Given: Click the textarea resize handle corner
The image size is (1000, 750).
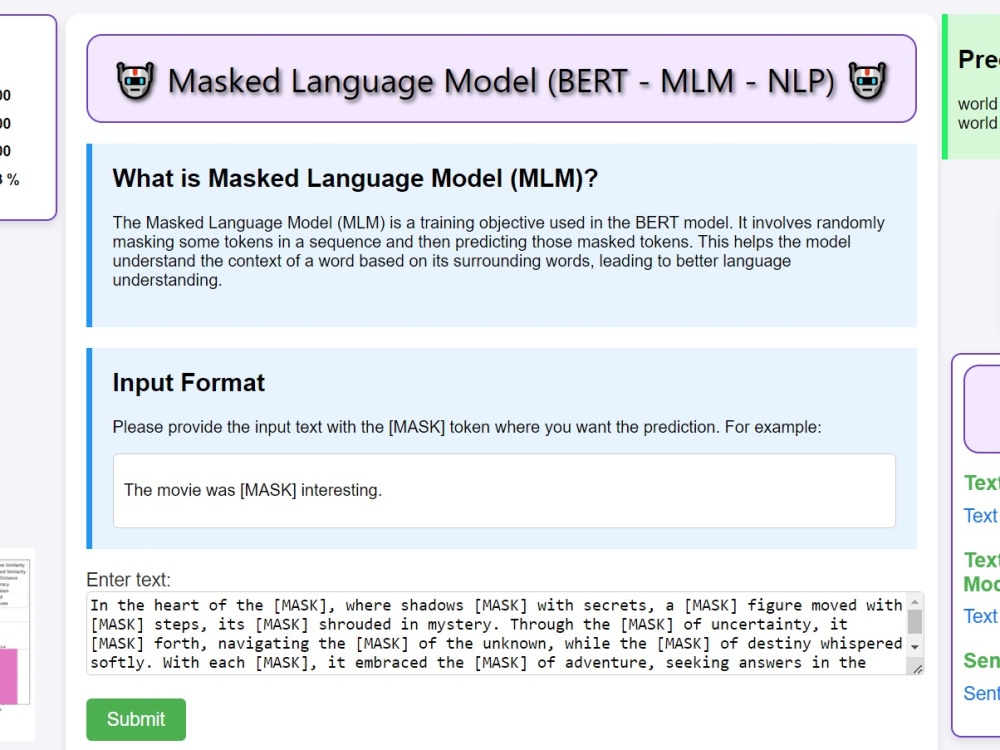Looking at the screenshot, I should pos(917,668).
